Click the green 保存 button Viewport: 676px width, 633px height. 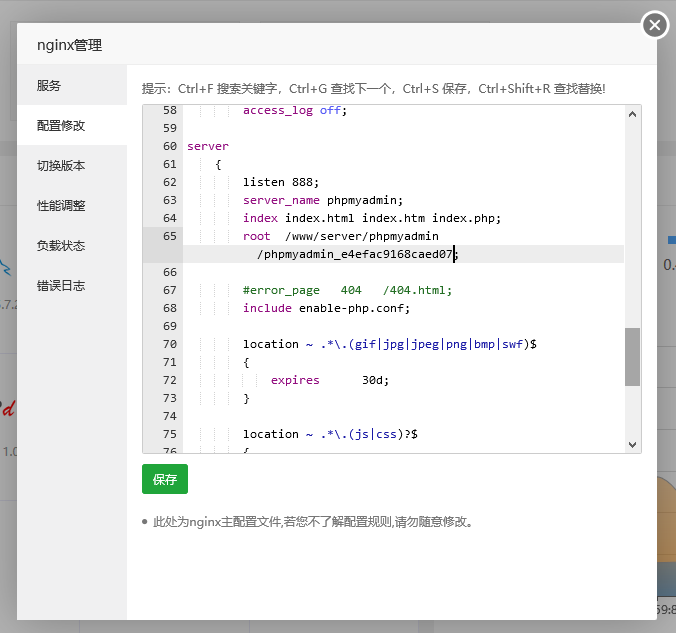tap(164, 479)
